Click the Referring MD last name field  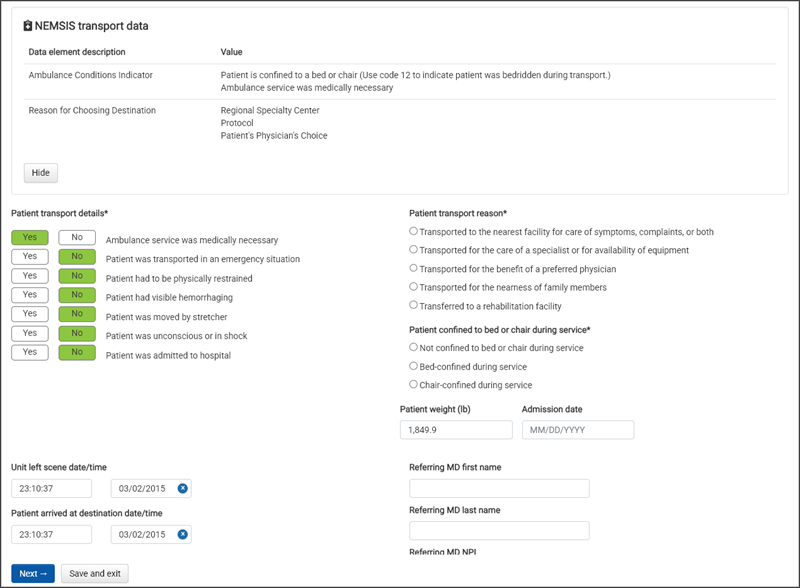coord(499,530)
